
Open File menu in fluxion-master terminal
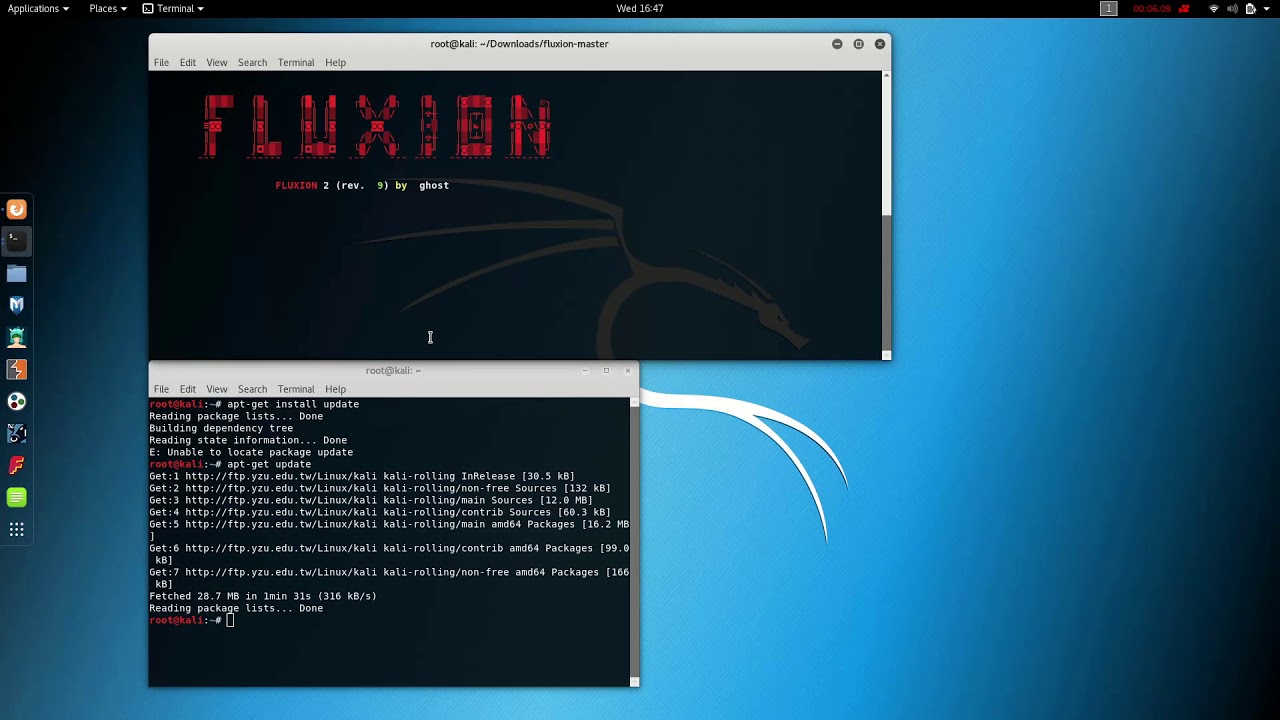click(x=161, y=62)
